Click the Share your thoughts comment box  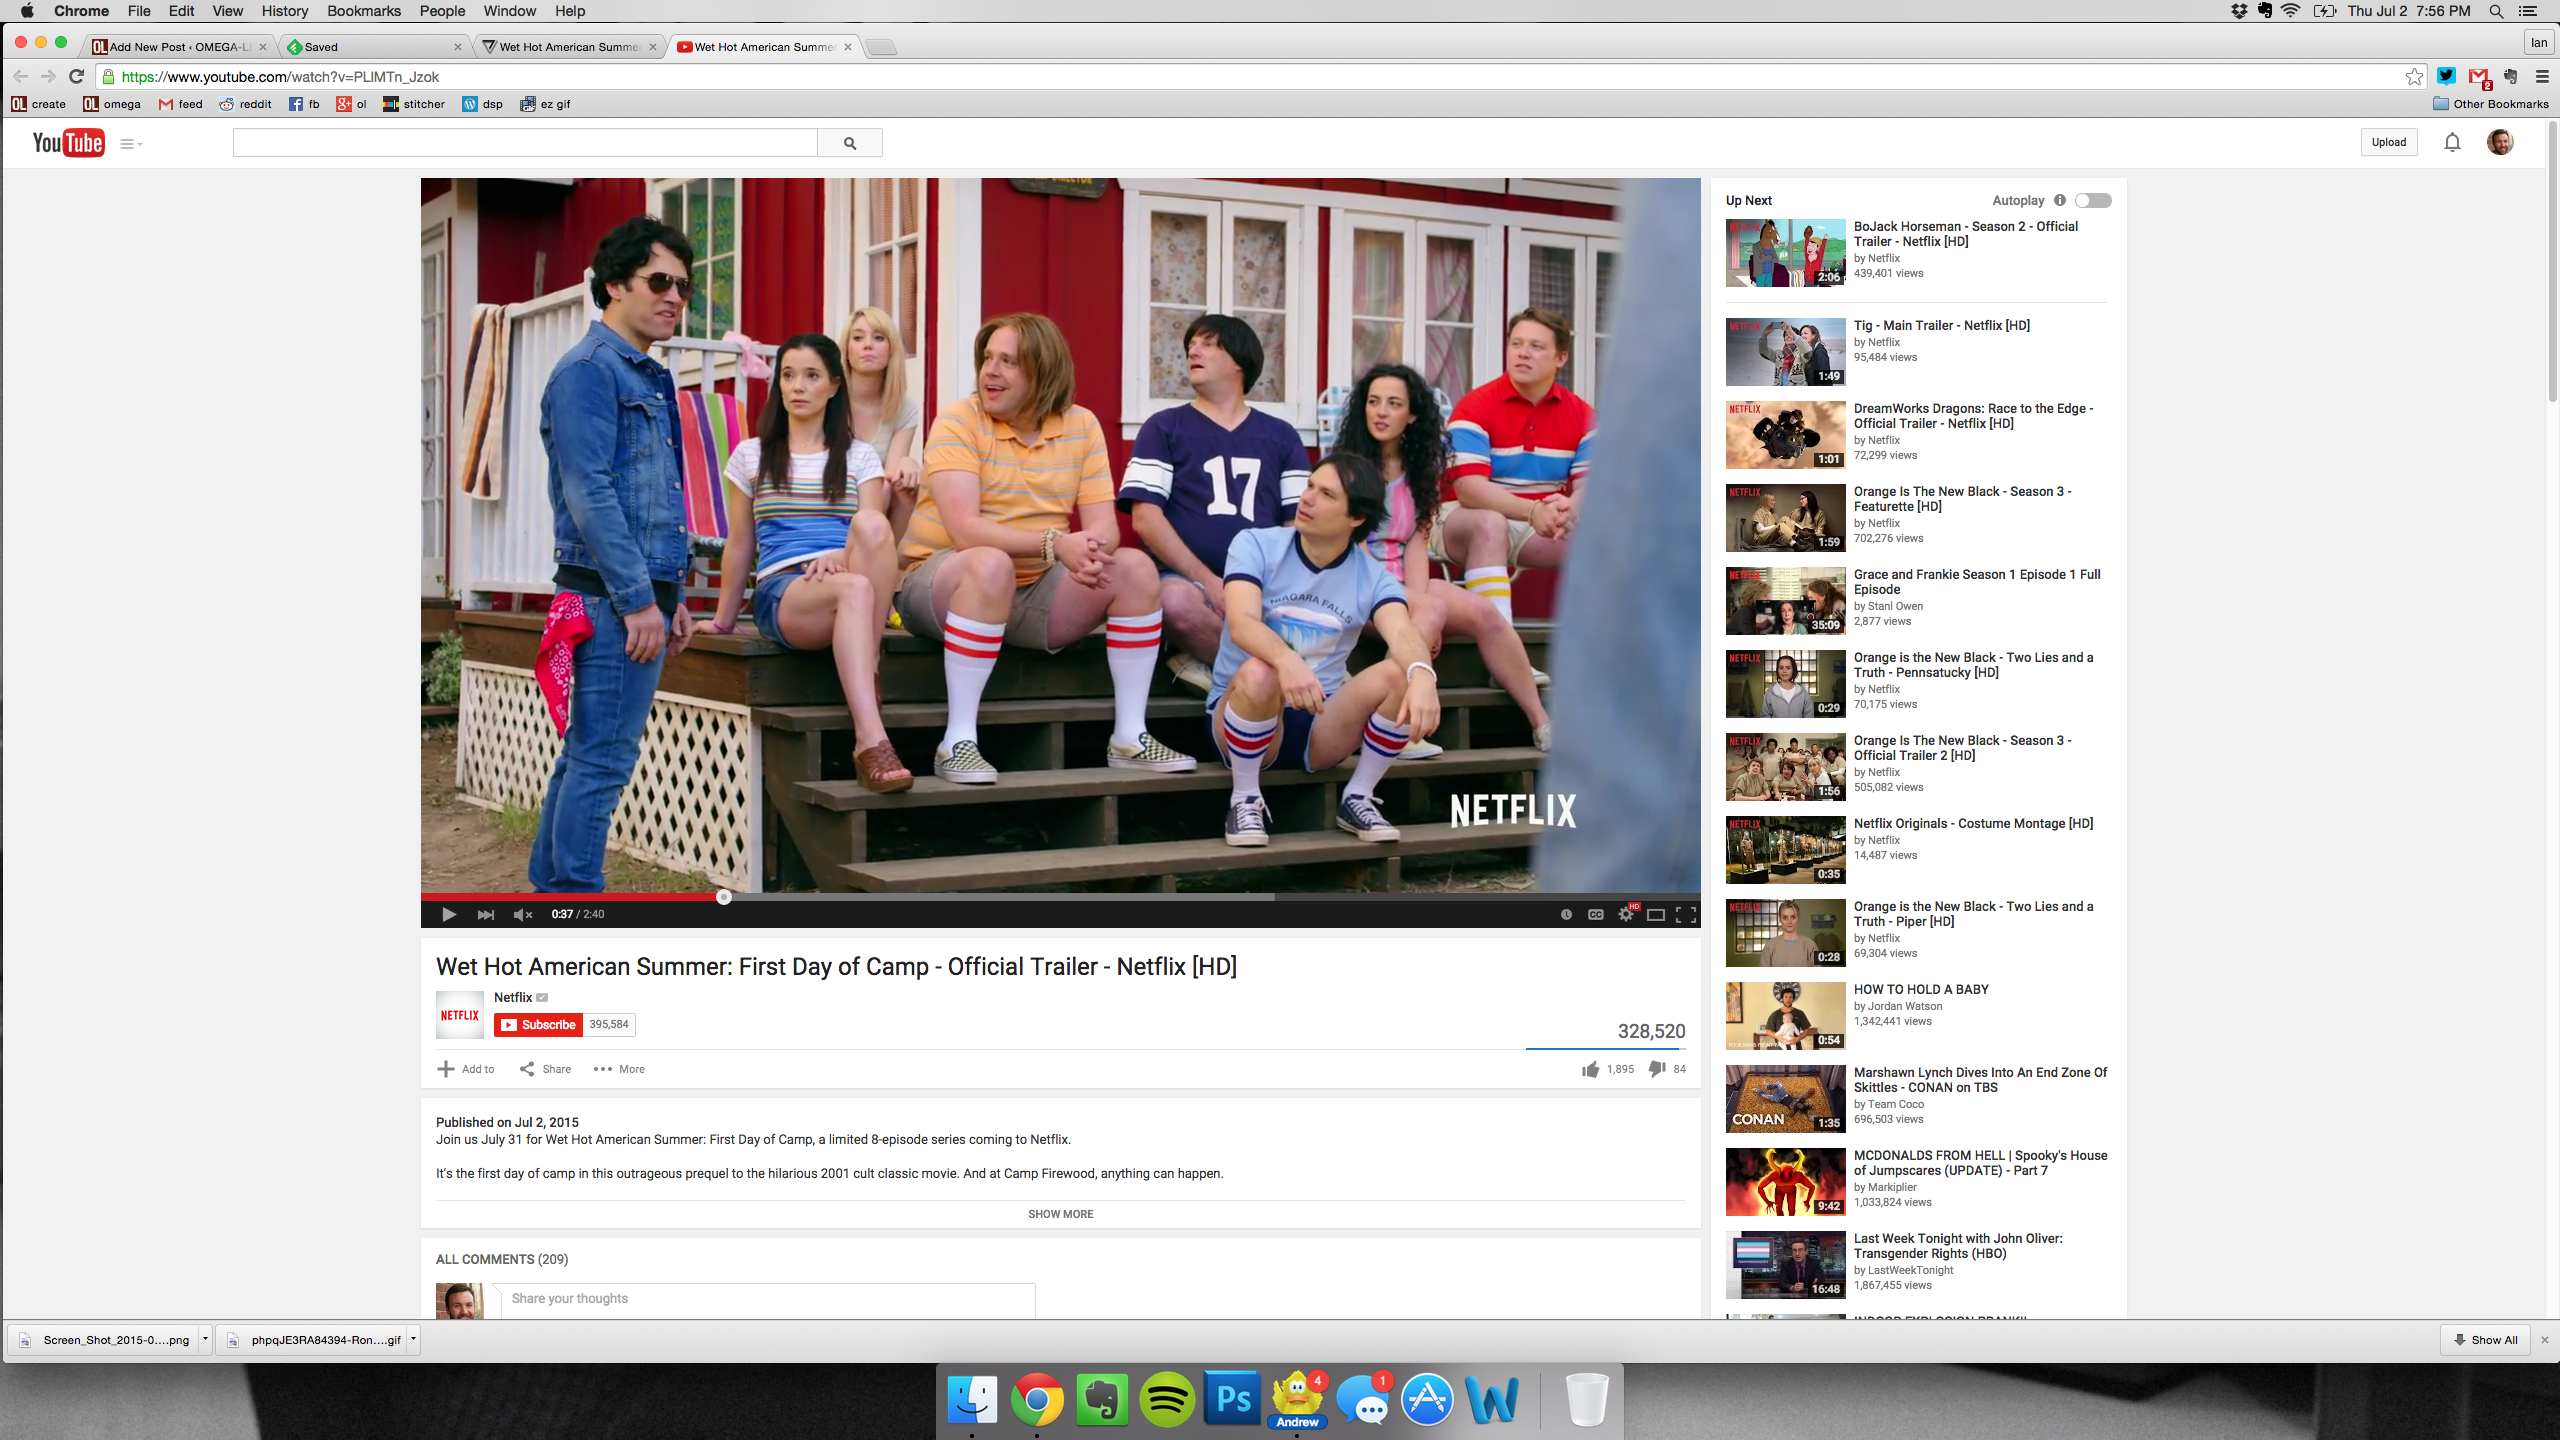pyautogui.click(x=768, y=1299)
